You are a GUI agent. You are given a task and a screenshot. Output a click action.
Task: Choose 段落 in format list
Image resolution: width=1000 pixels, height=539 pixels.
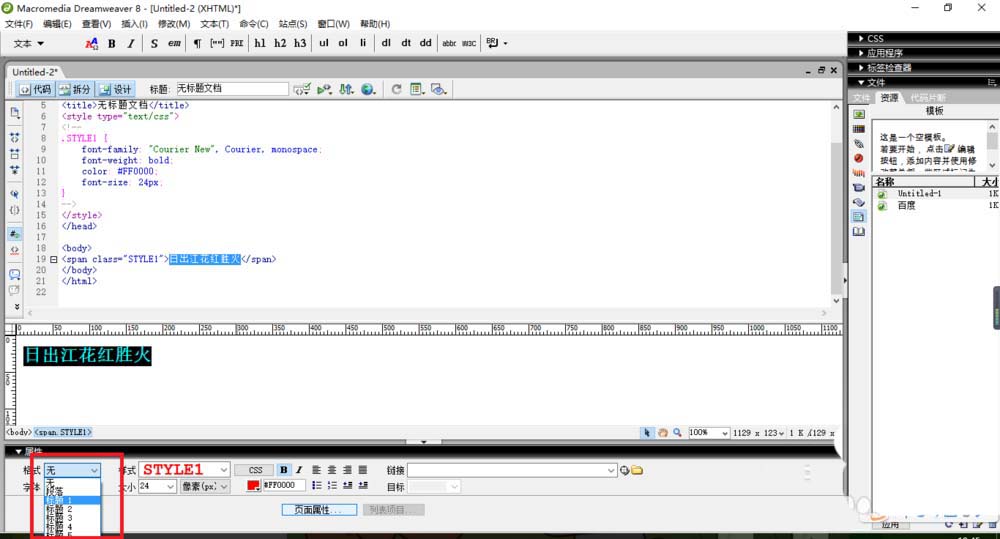coord(55,492)
